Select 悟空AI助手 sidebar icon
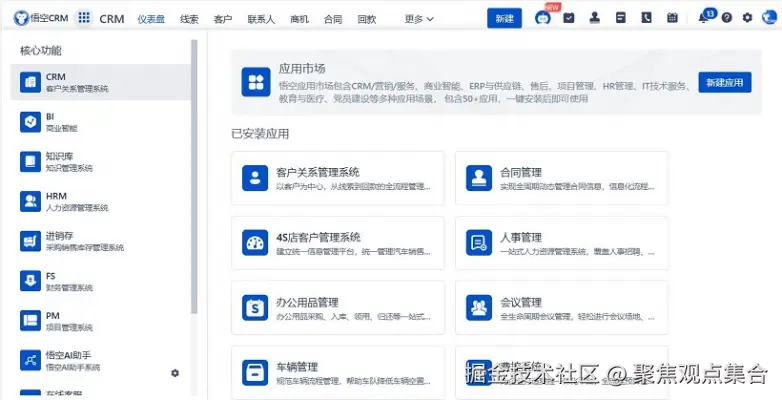 click(x=30, y=361)
